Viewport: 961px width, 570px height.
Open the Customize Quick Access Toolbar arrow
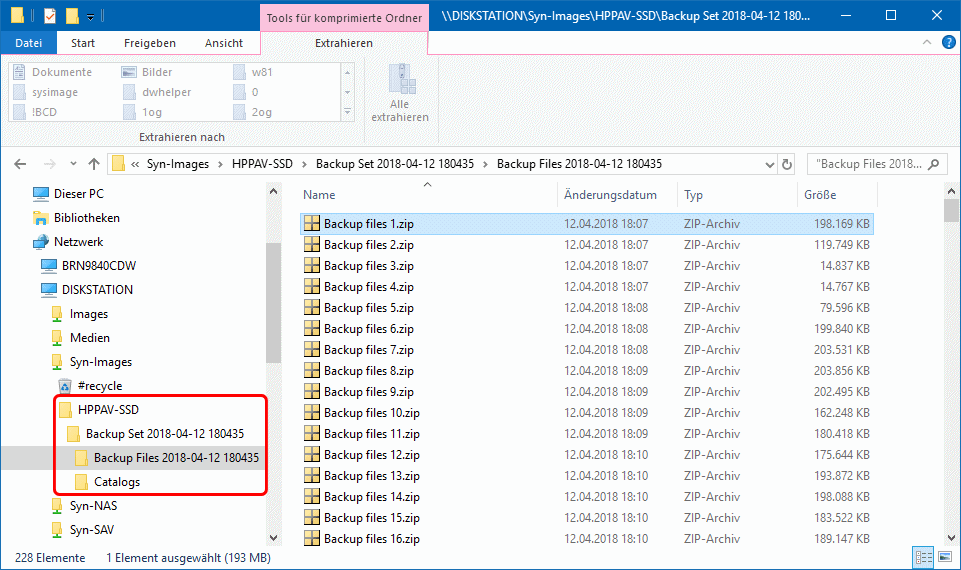pyautogui.click(x=90, y=17)
